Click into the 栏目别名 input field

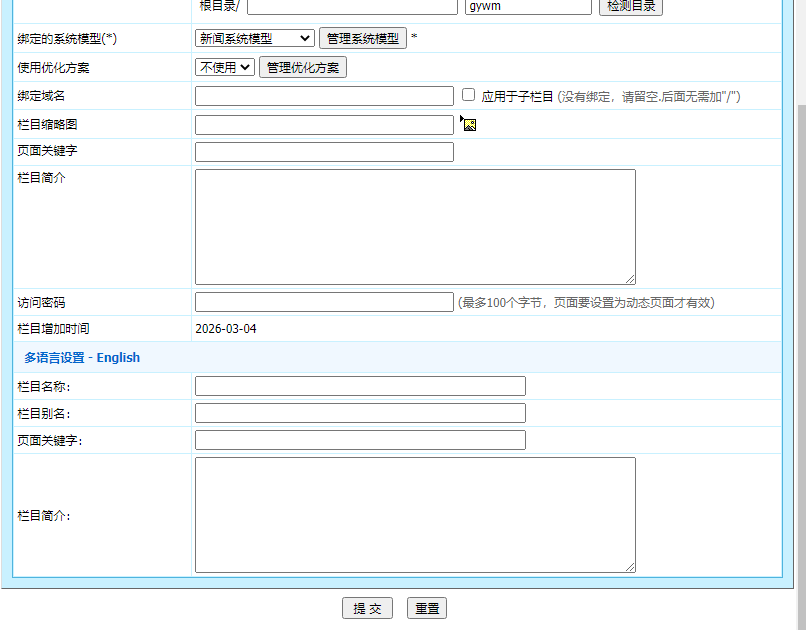[x=360, y=412]
